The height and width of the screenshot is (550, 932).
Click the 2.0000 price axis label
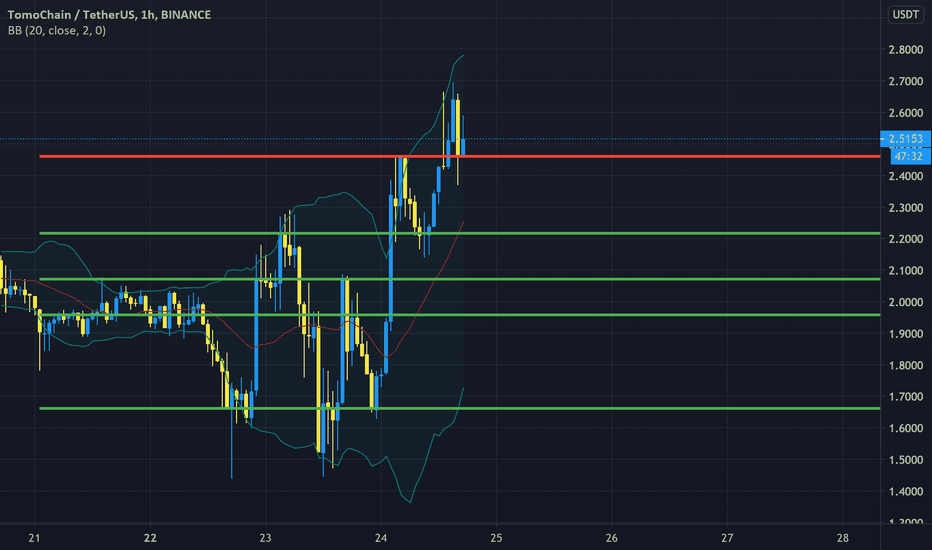[x=905, y=302]
